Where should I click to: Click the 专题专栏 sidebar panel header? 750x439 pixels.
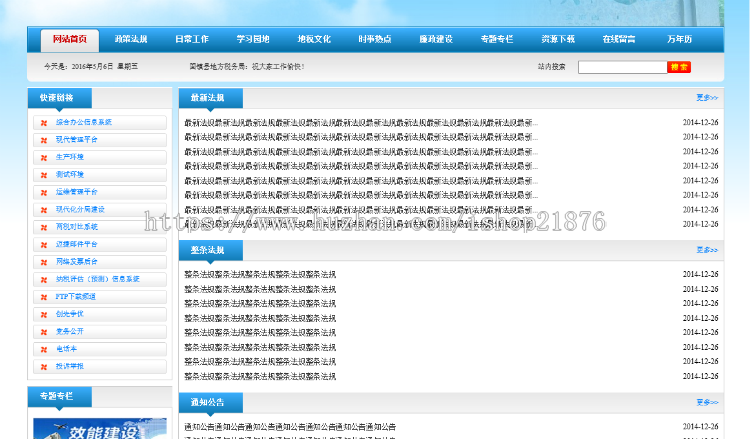60,396
